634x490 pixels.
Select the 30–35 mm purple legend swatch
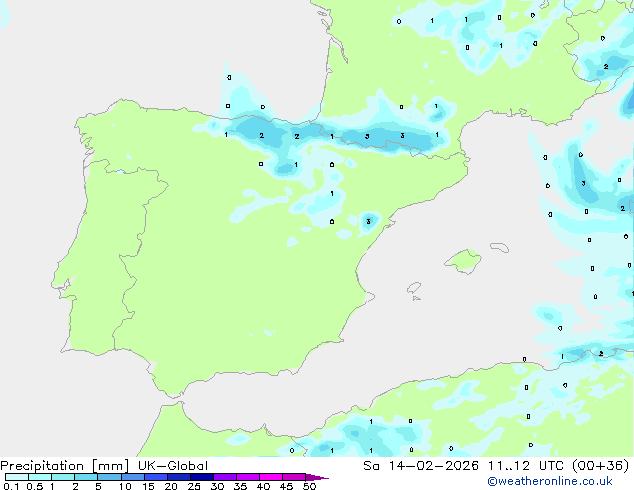224,477
